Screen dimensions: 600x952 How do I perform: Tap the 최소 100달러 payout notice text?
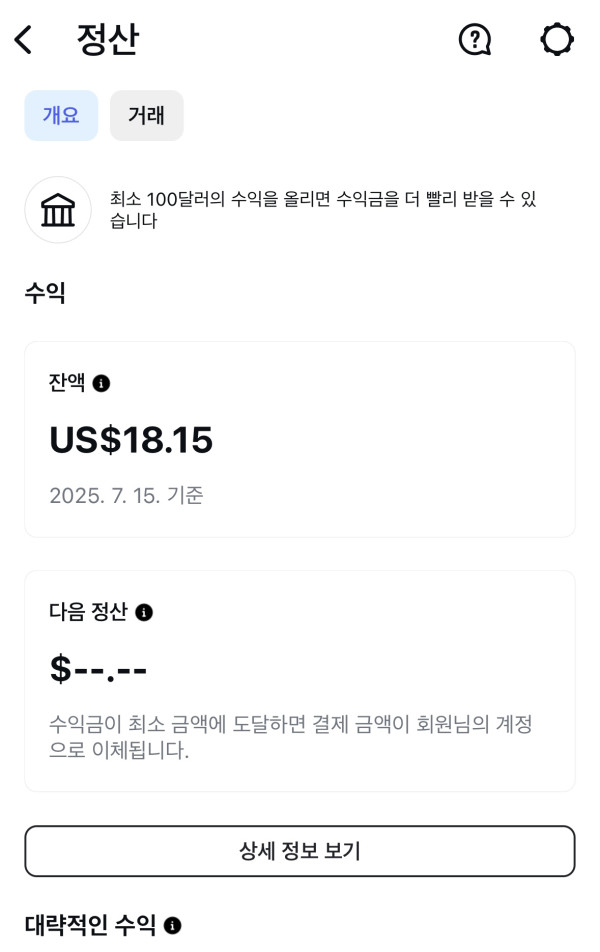pos(323,210)
